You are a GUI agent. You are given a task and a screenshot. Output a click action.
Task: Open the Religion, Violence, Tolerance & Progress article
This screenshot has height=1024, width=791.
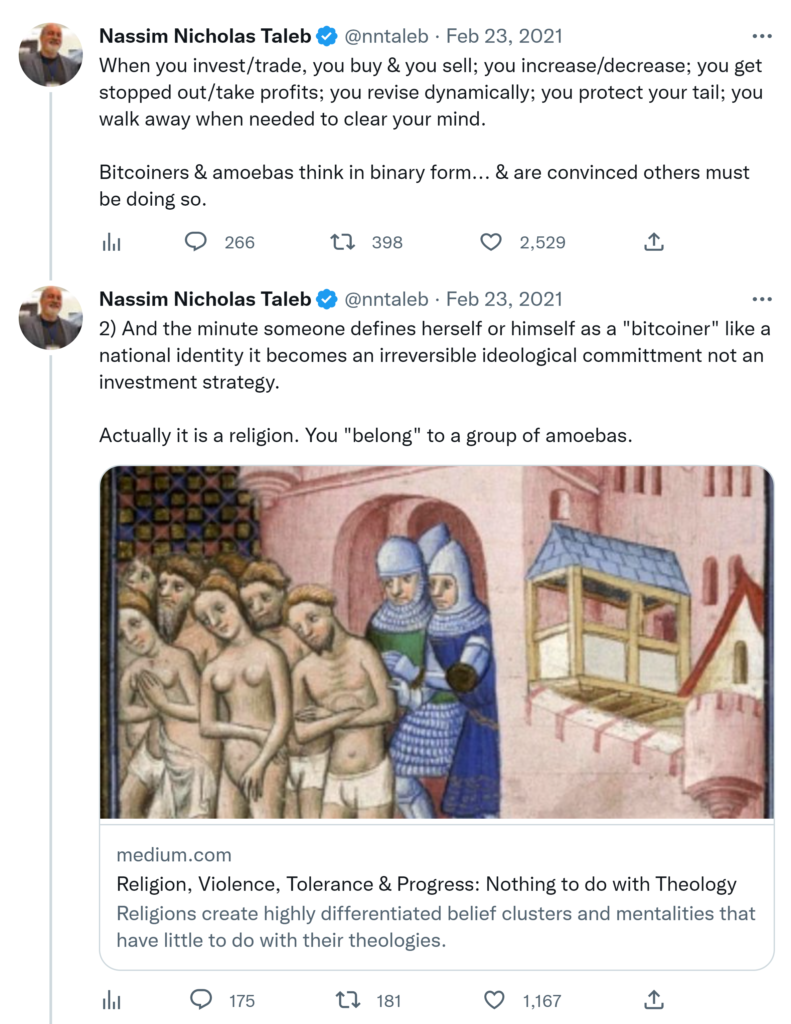426,884
